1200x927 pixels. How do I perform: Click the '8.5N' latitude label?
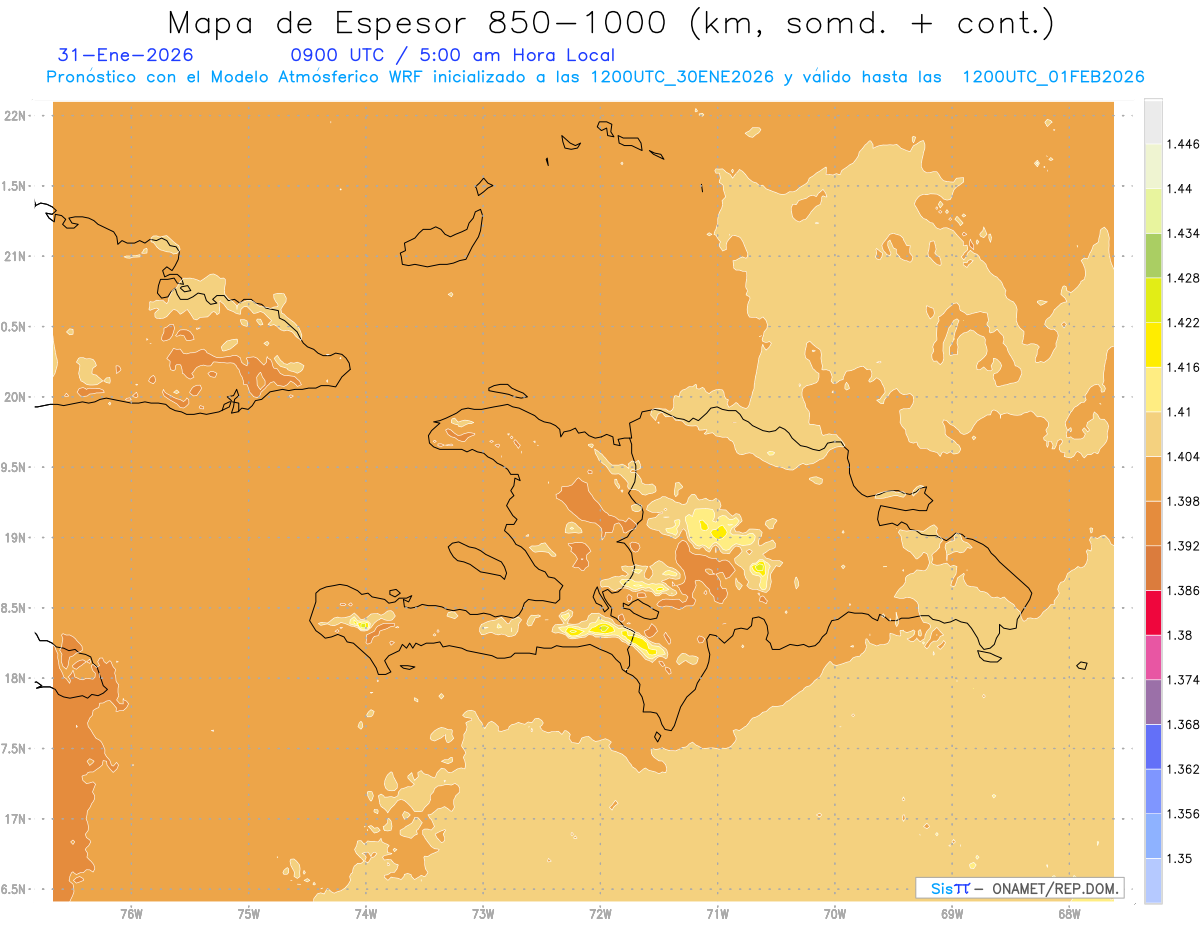(x=16, y=608)
